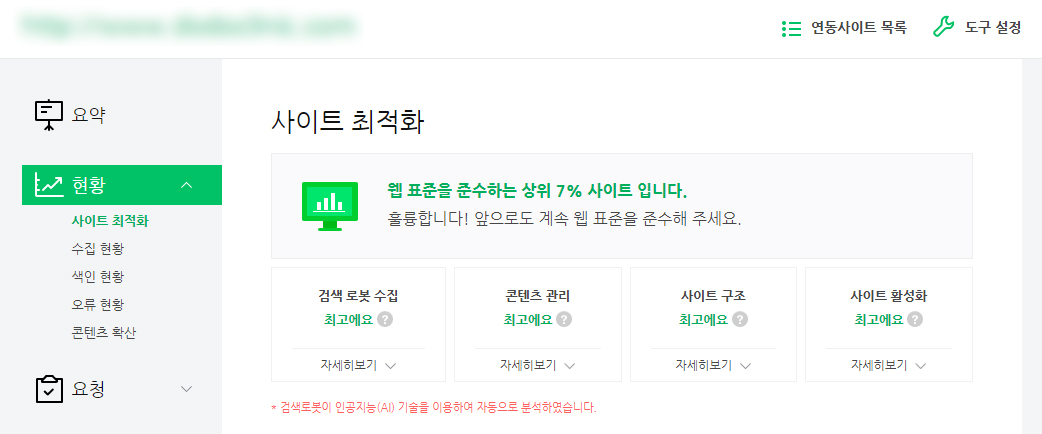Expand the 요청 menu section
Viewport: 1042px width, 434px height.
tap(186, 389)
